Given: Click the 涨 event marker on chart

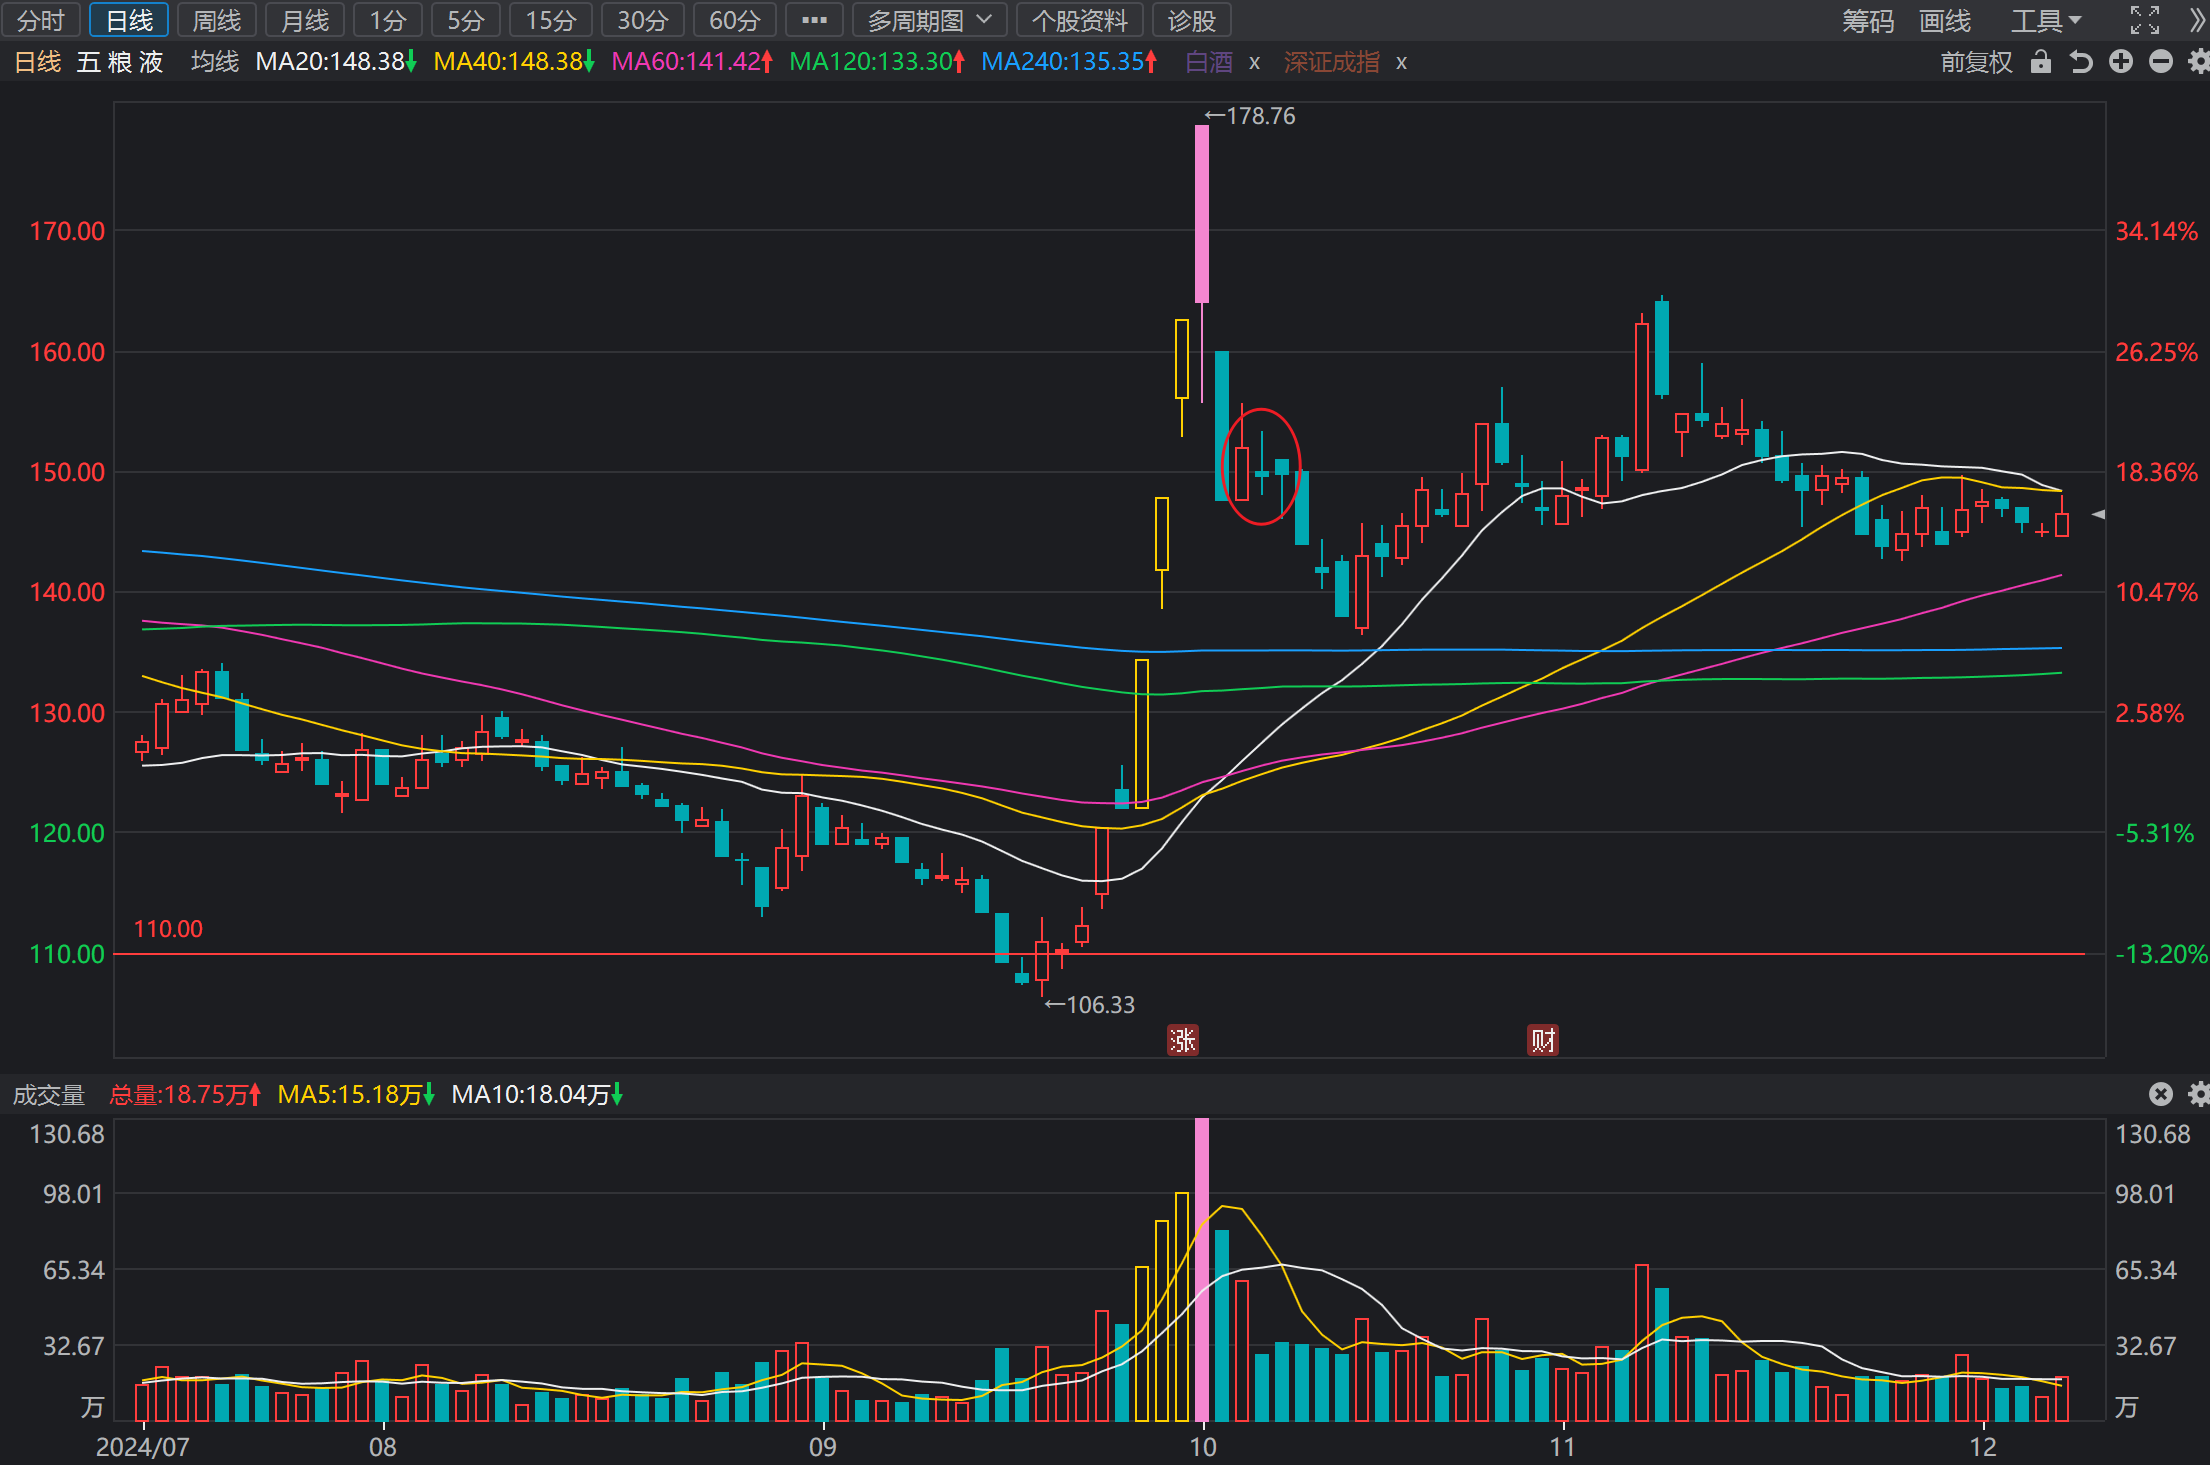Looking at the screenshot, I should pyautogui.click(x=1183, y=1040).
